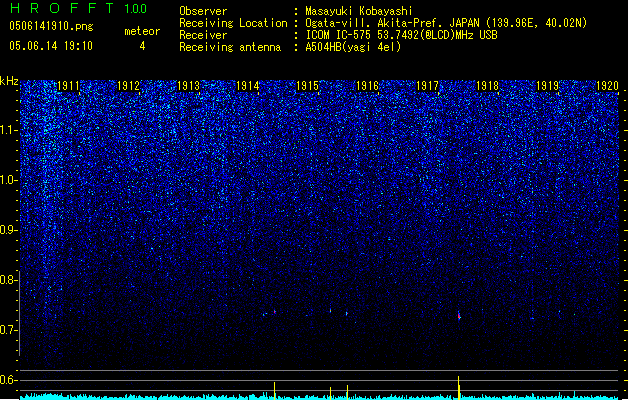Click the red meteor echo between 1914 and 1915
Viewport: 629px width, 400px height.
275,311
